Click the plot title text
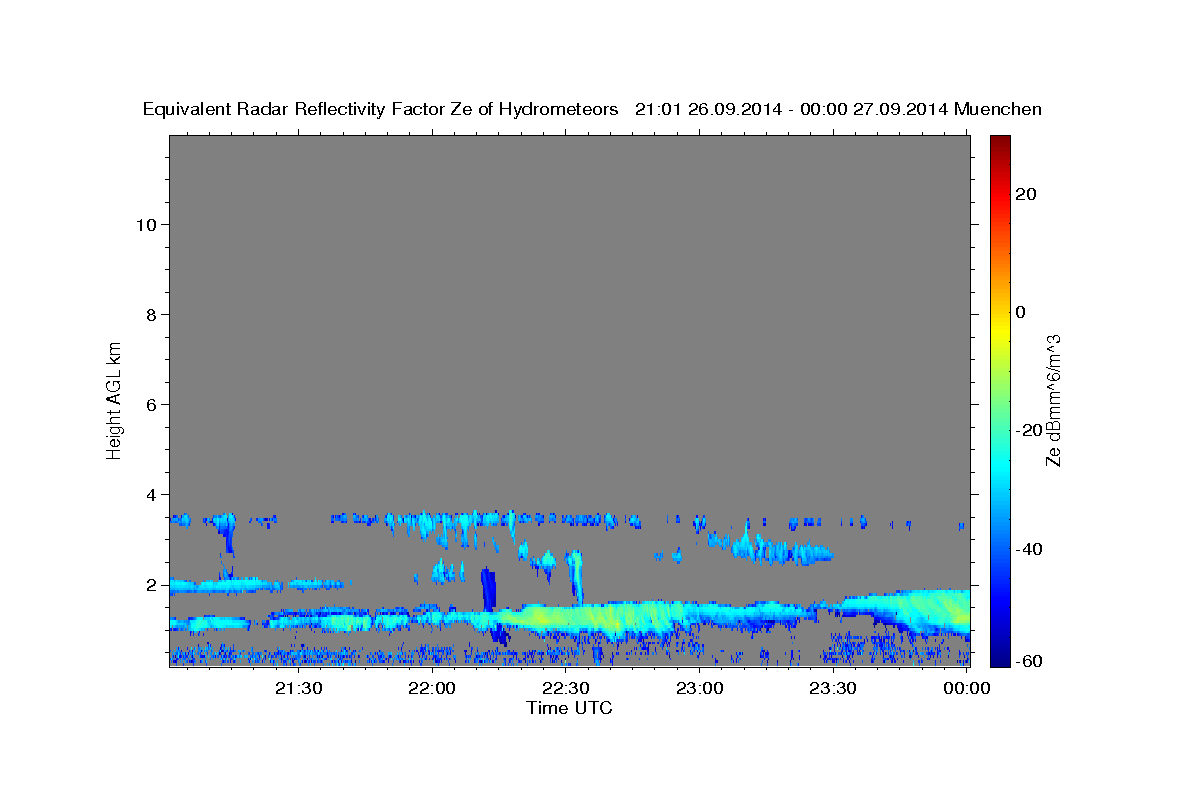1200x800 pixels. [593, 109]
